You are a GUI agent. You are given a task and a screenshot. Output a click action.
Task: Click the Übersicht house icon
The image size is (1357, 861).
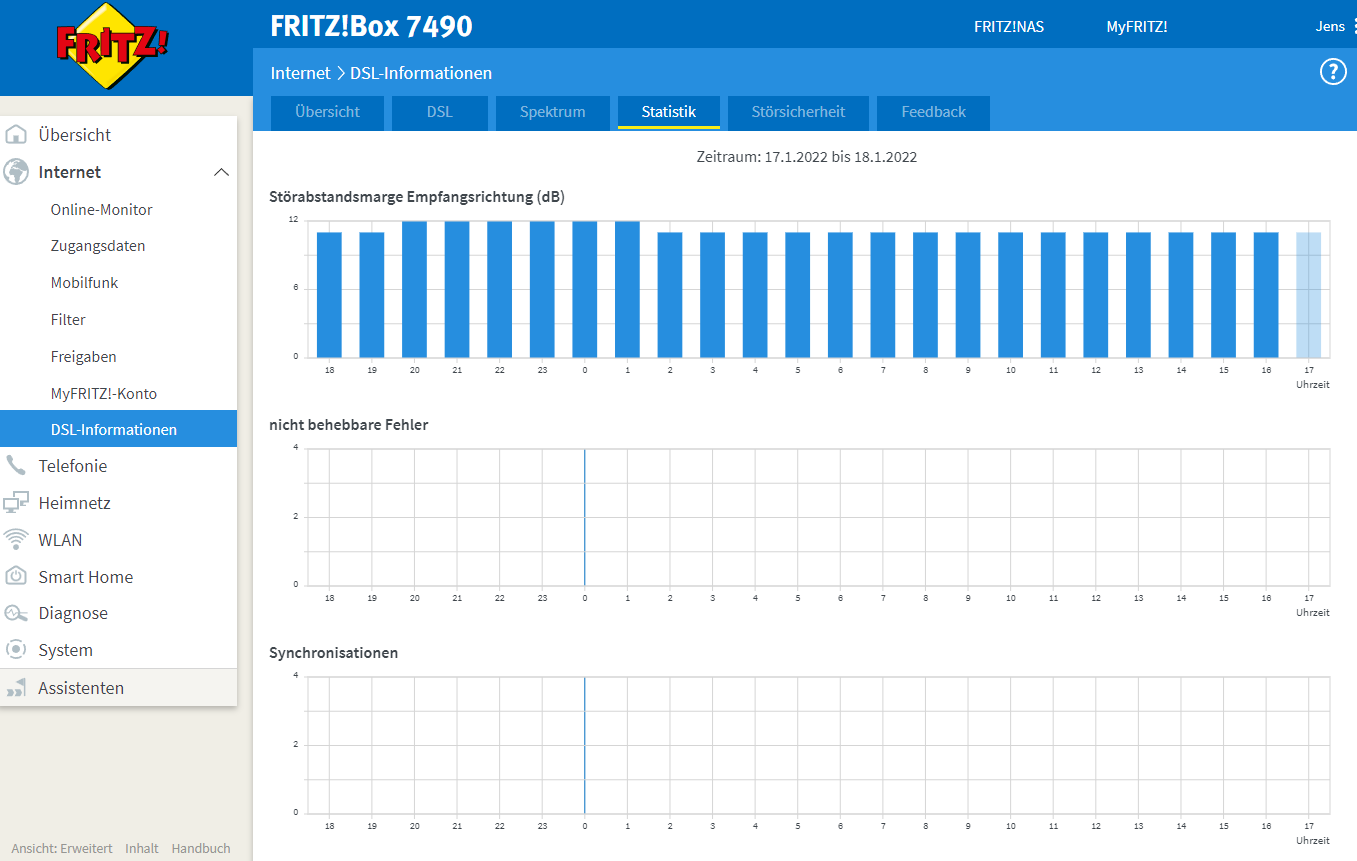16,135
